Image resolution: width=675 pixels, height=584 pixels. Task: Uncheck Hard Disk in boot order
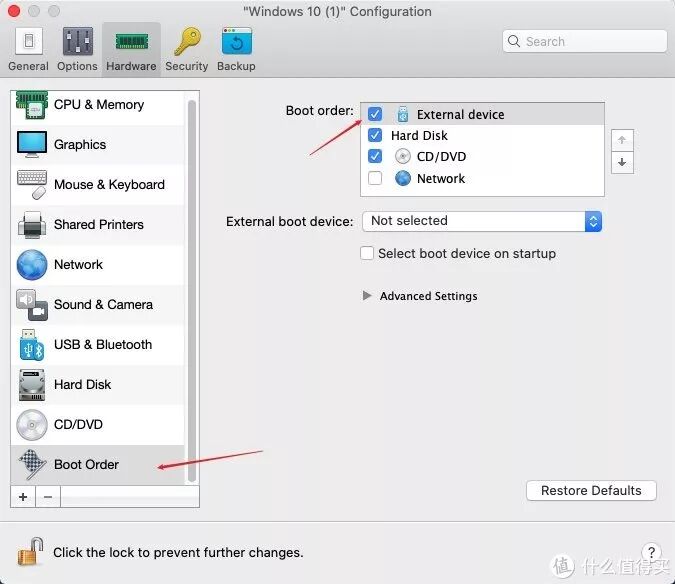click(375, 135)
